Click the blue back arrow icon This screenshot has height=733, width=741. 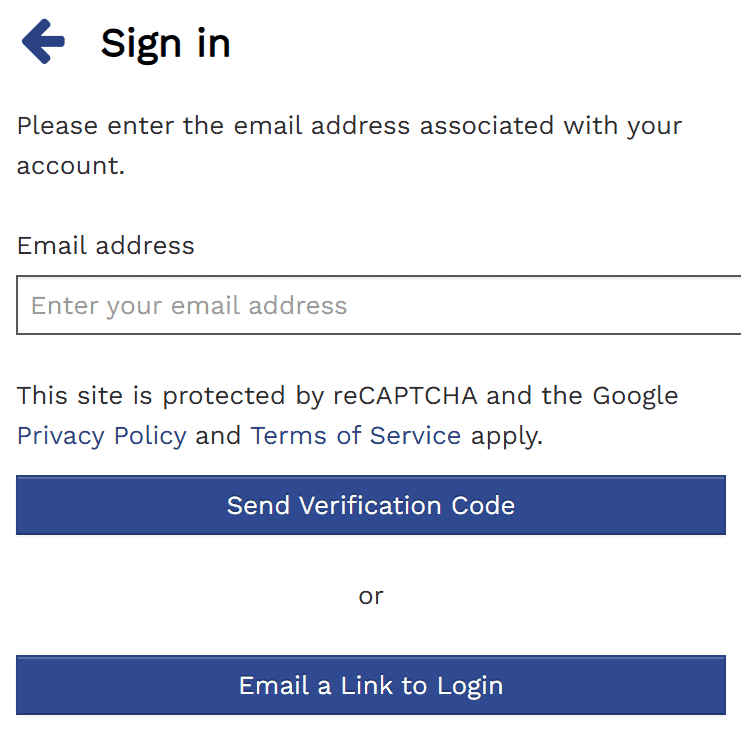click(43, 43)
